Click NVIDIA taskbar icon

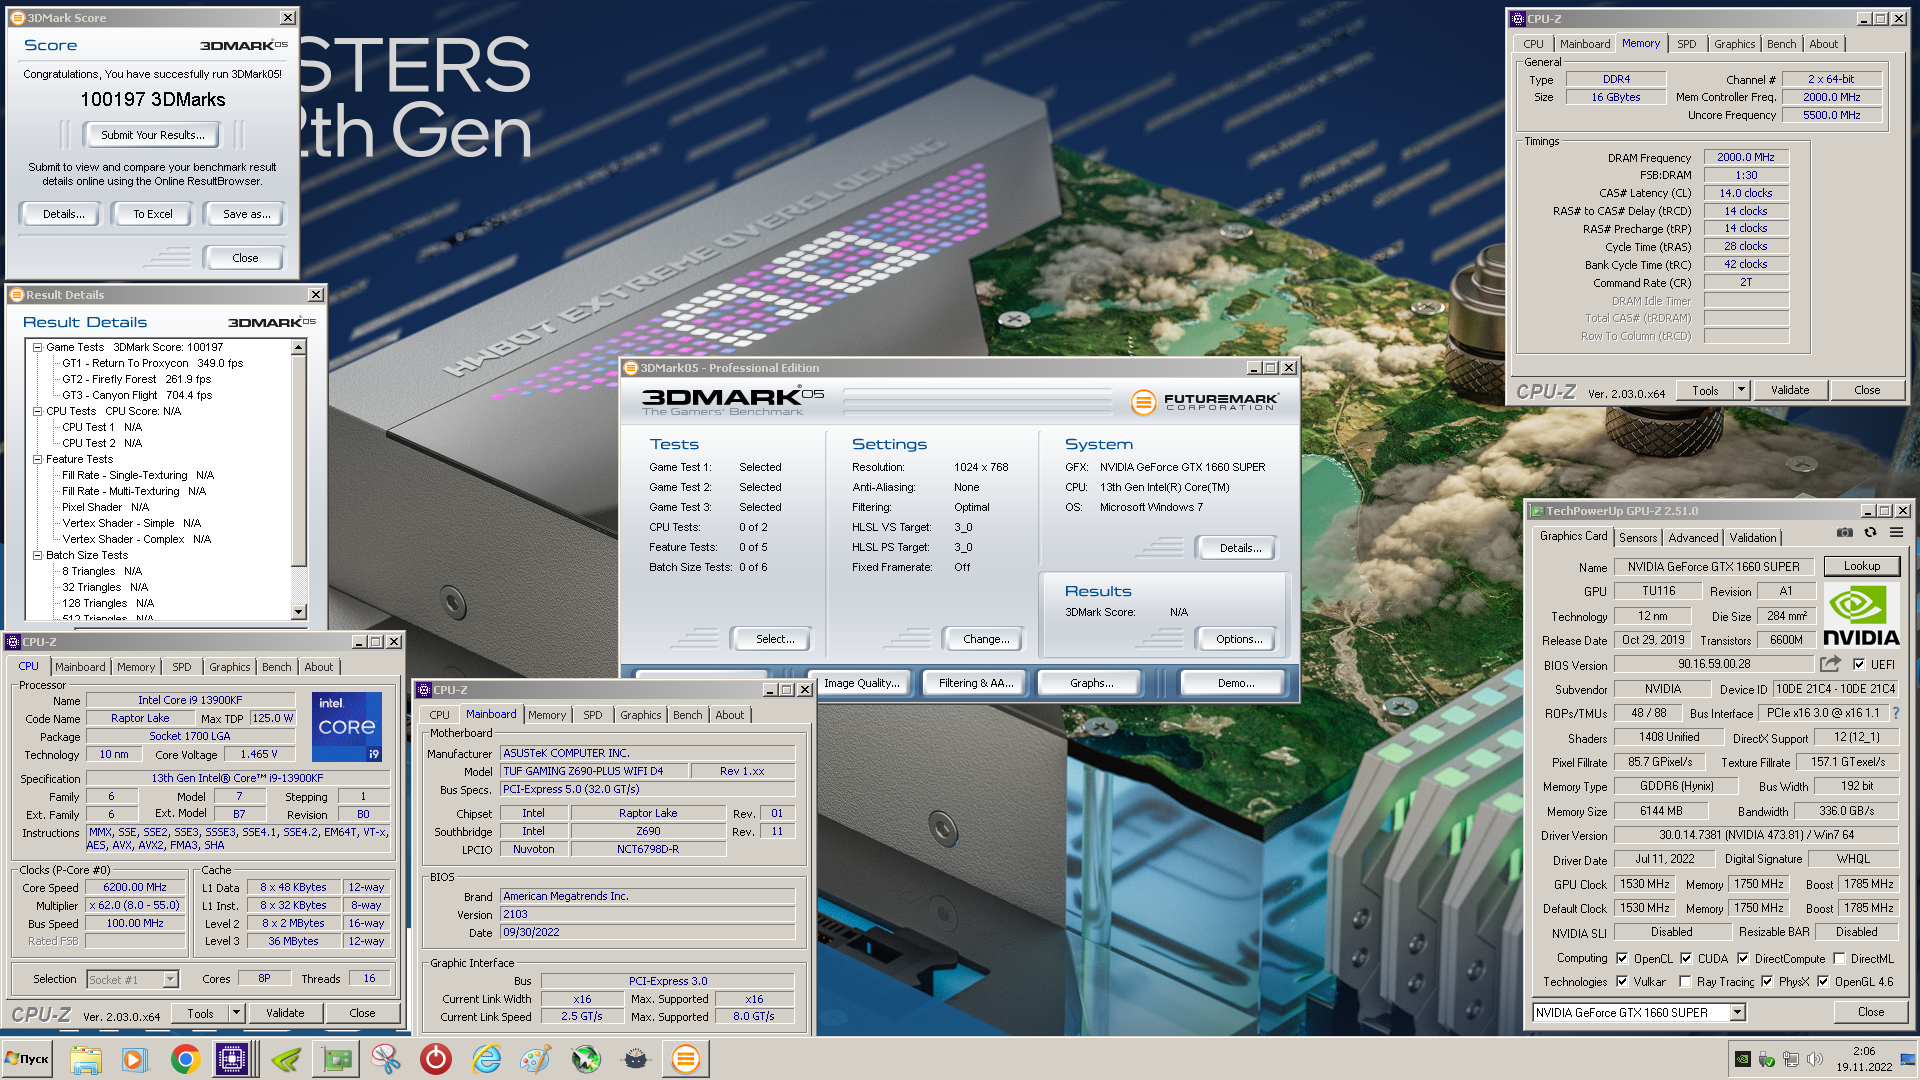click(286, 1059)
